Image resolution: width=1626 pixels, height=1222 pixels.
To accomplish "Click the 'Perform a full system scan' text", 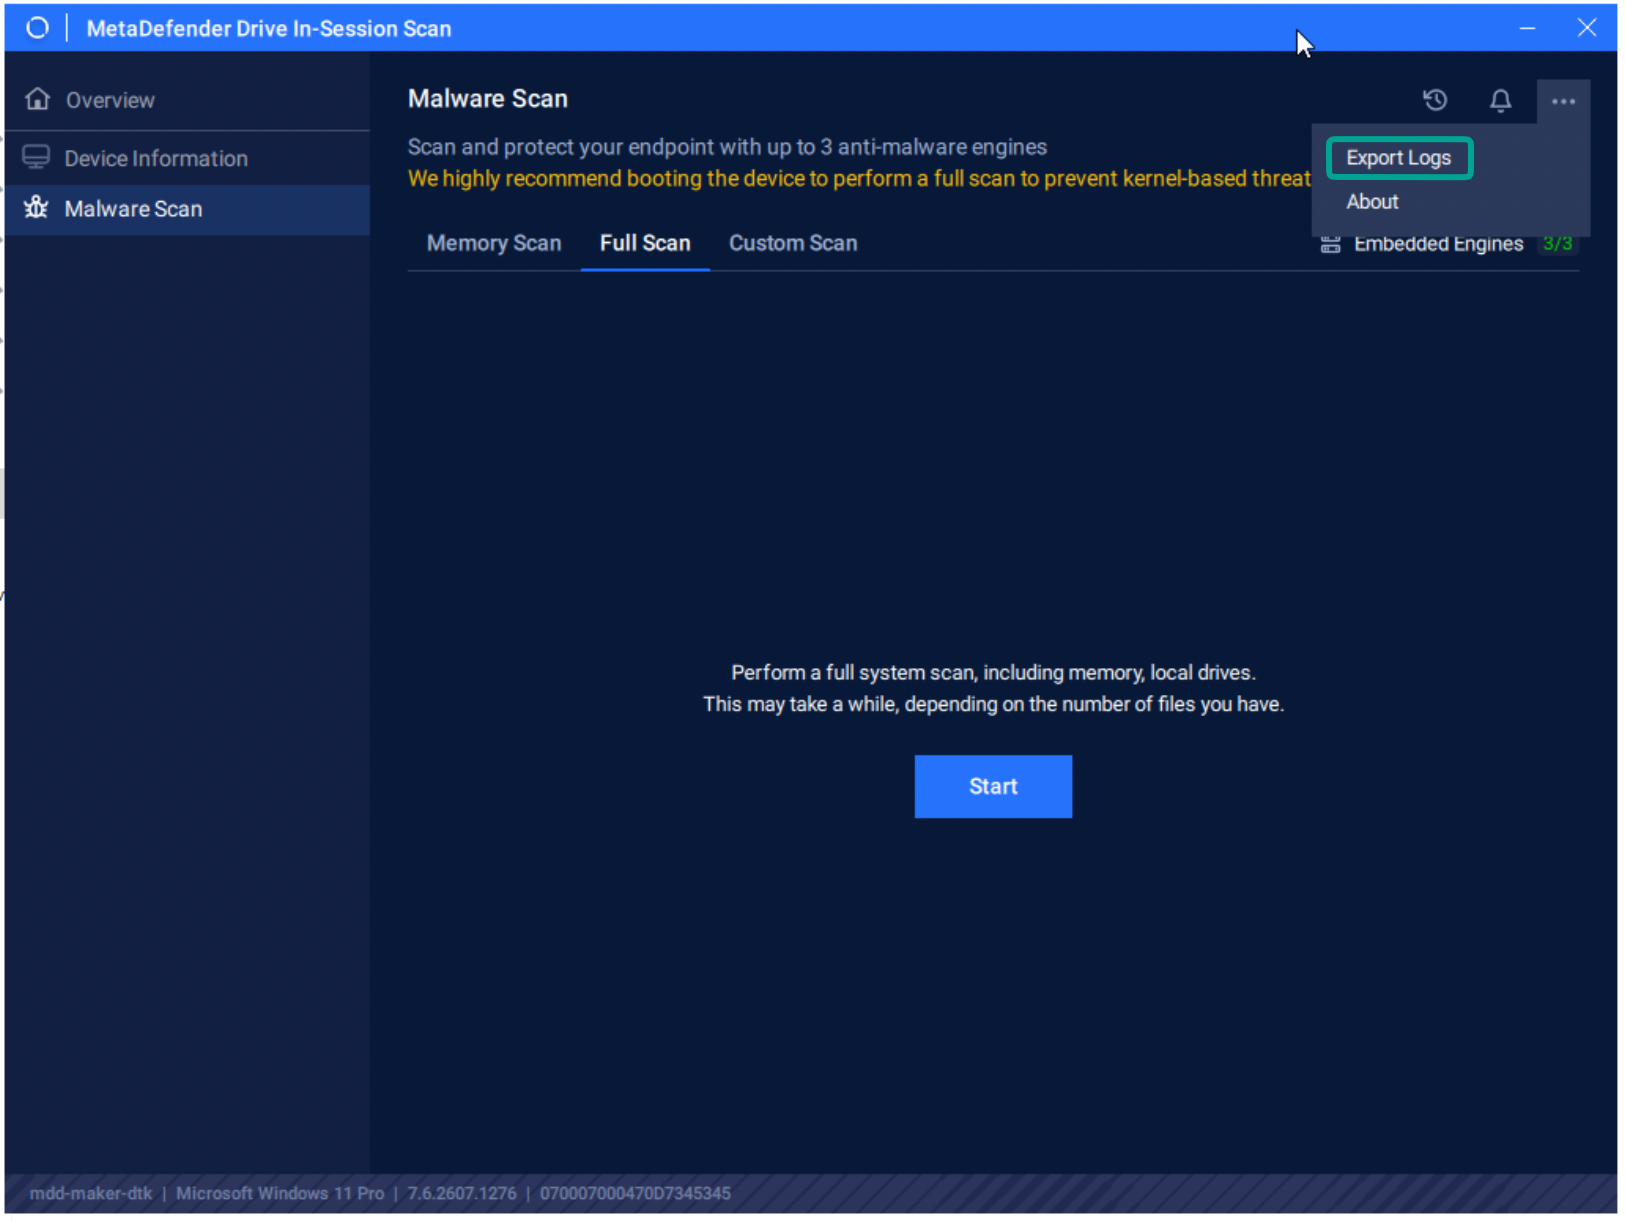I will (x=993, y=673).
